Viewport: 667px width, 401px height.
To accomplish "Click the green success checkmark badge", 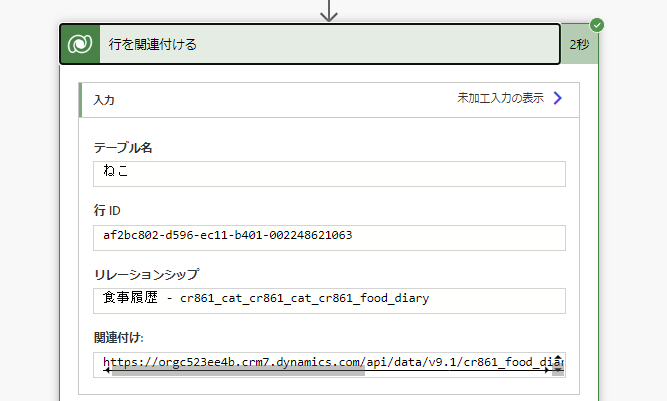I will 597,24.
